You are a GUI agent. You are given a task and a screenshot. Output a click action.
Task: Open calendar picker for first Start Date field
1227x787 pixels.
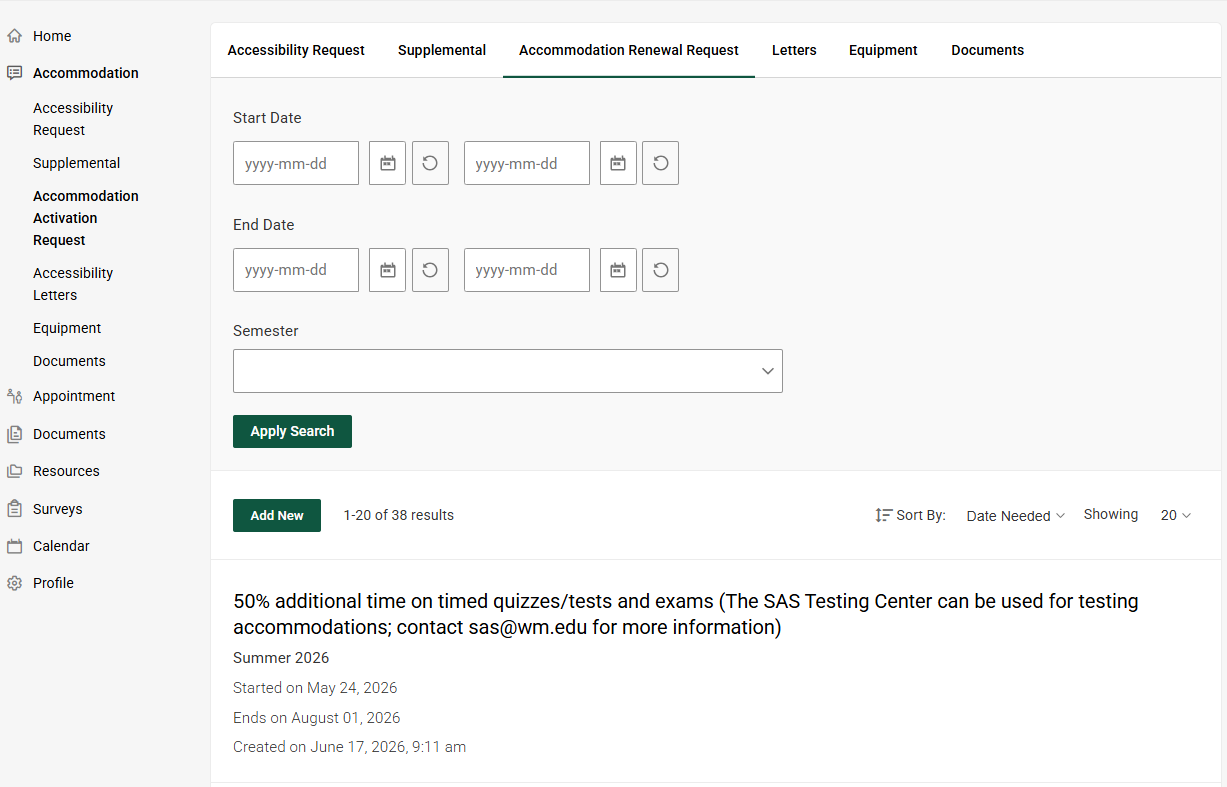click(x=387, y=163)
